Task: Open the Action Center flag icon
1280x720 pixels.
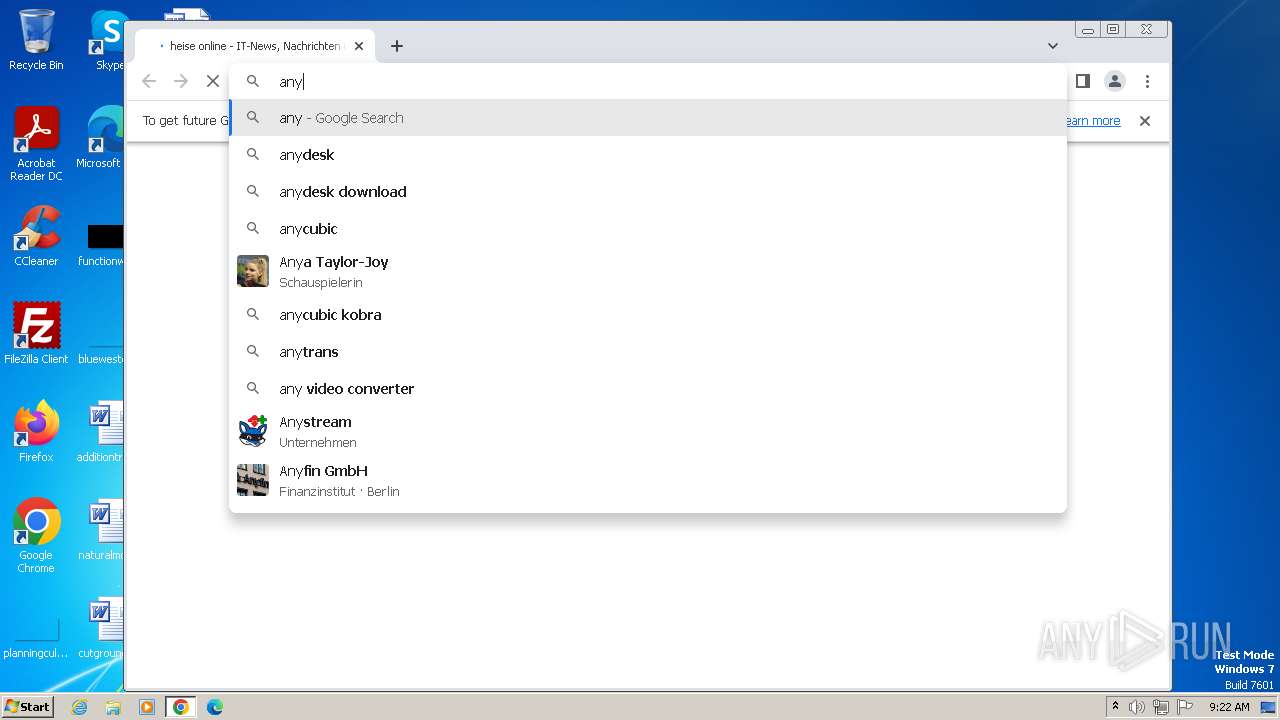Action: (x=1184, y=707)
